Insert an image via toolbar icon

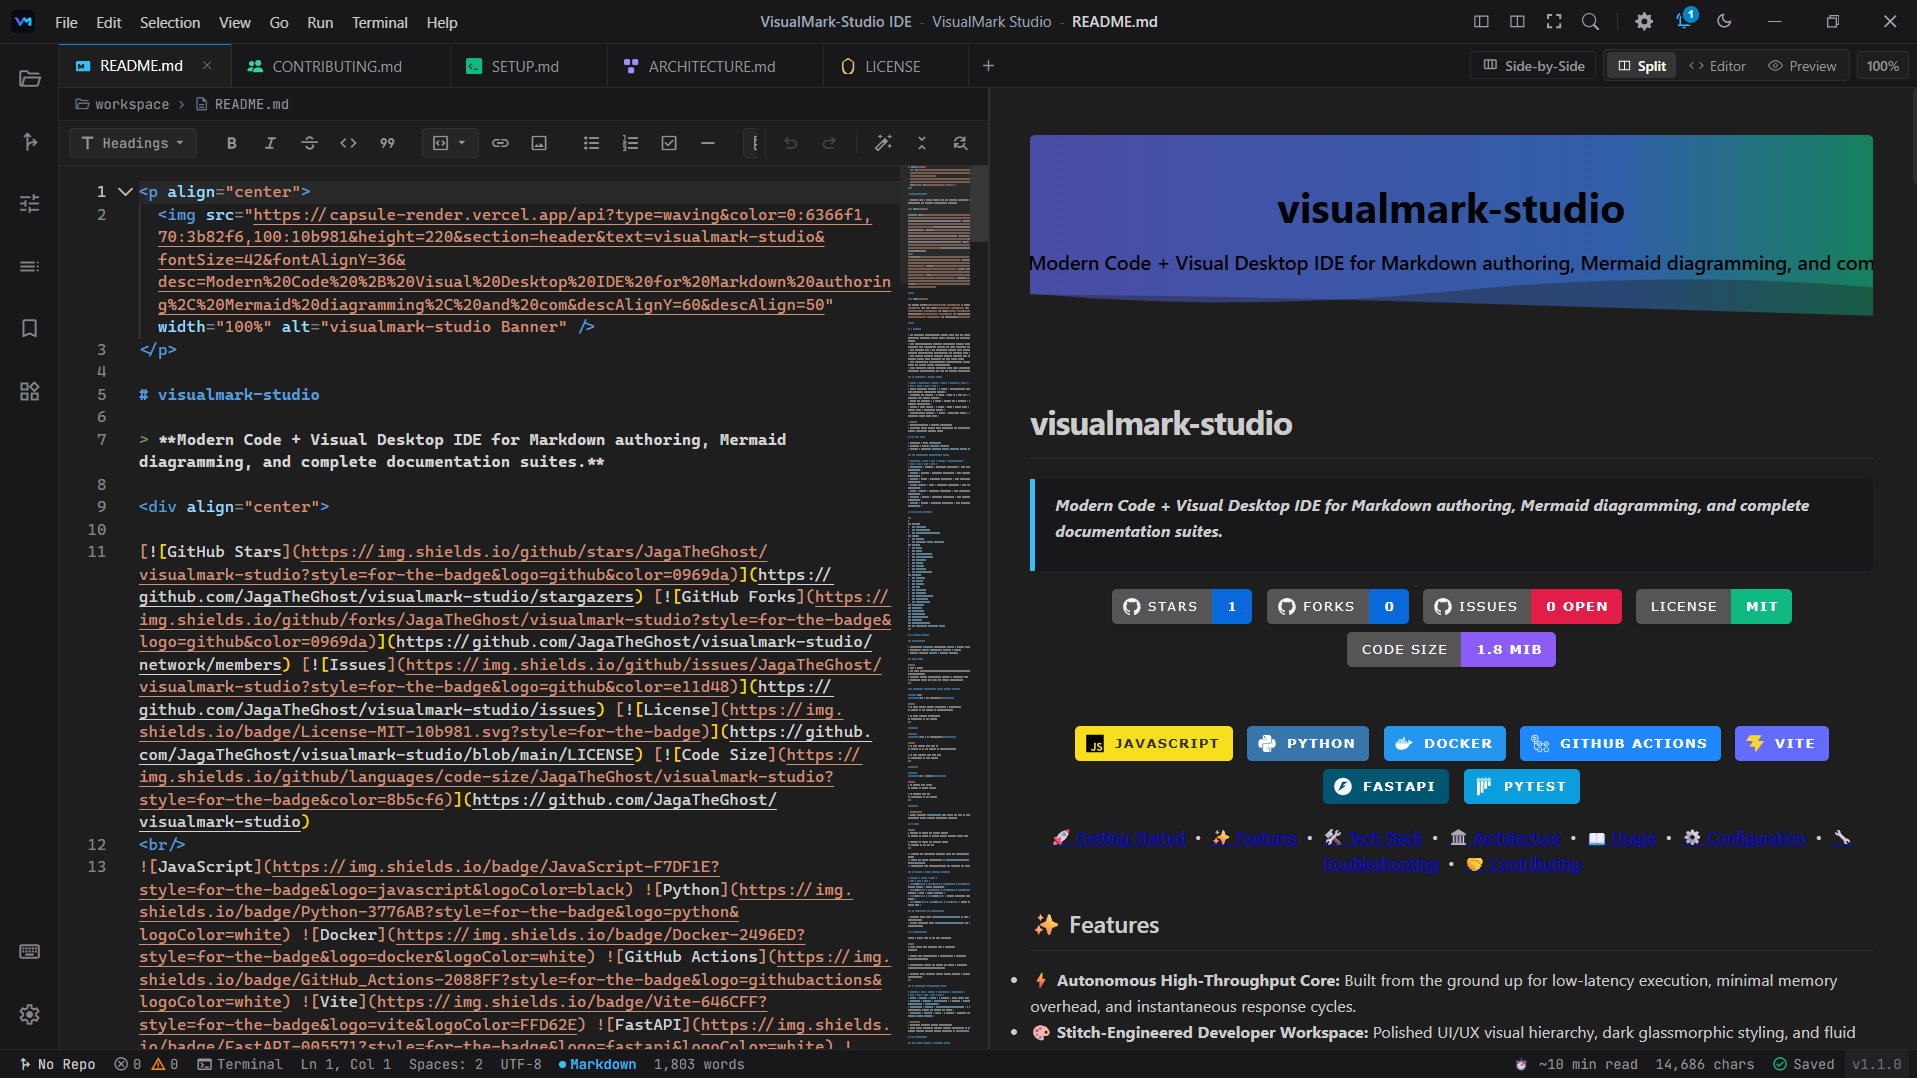pyautogui.click(x=539, y=143)
